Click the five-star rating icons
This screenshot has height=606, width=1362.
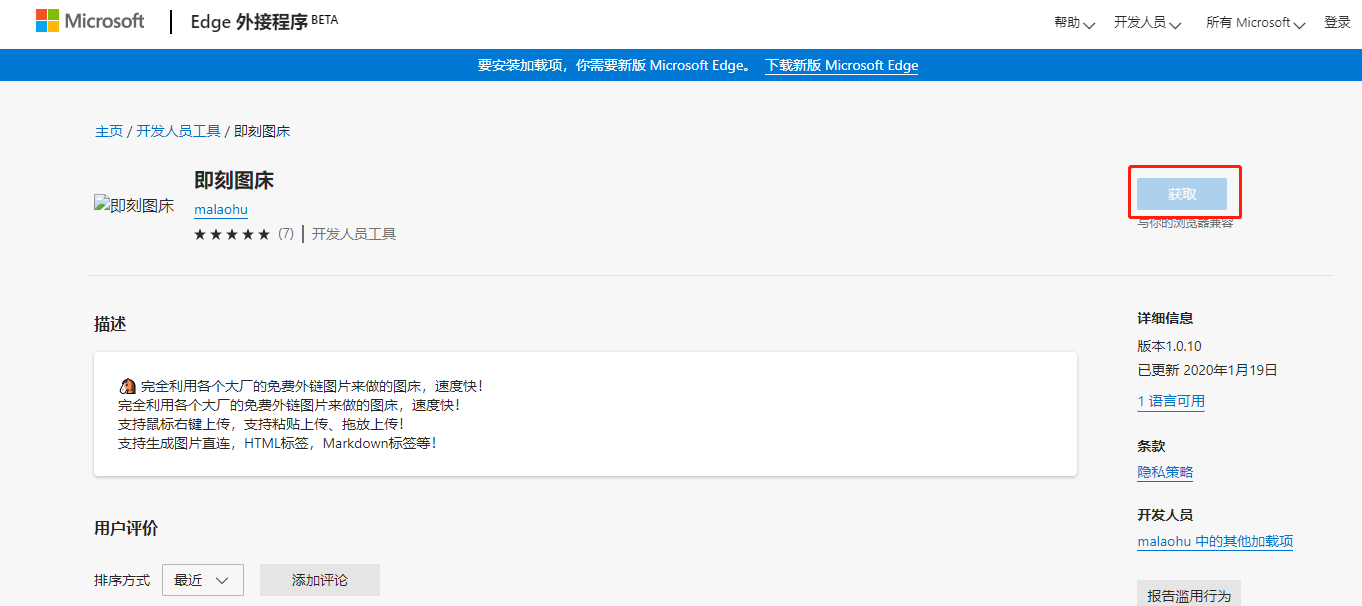click(232, 234)
